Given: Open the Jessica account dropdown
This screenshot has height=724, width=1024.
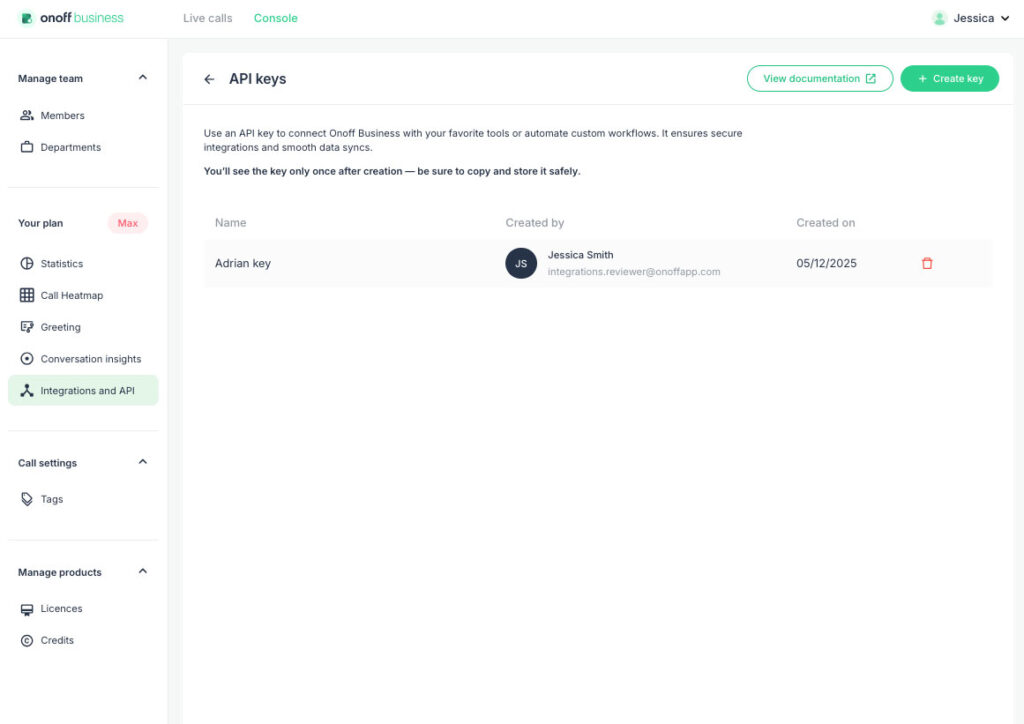Looking at the screenshot, I should coord(970,18).
